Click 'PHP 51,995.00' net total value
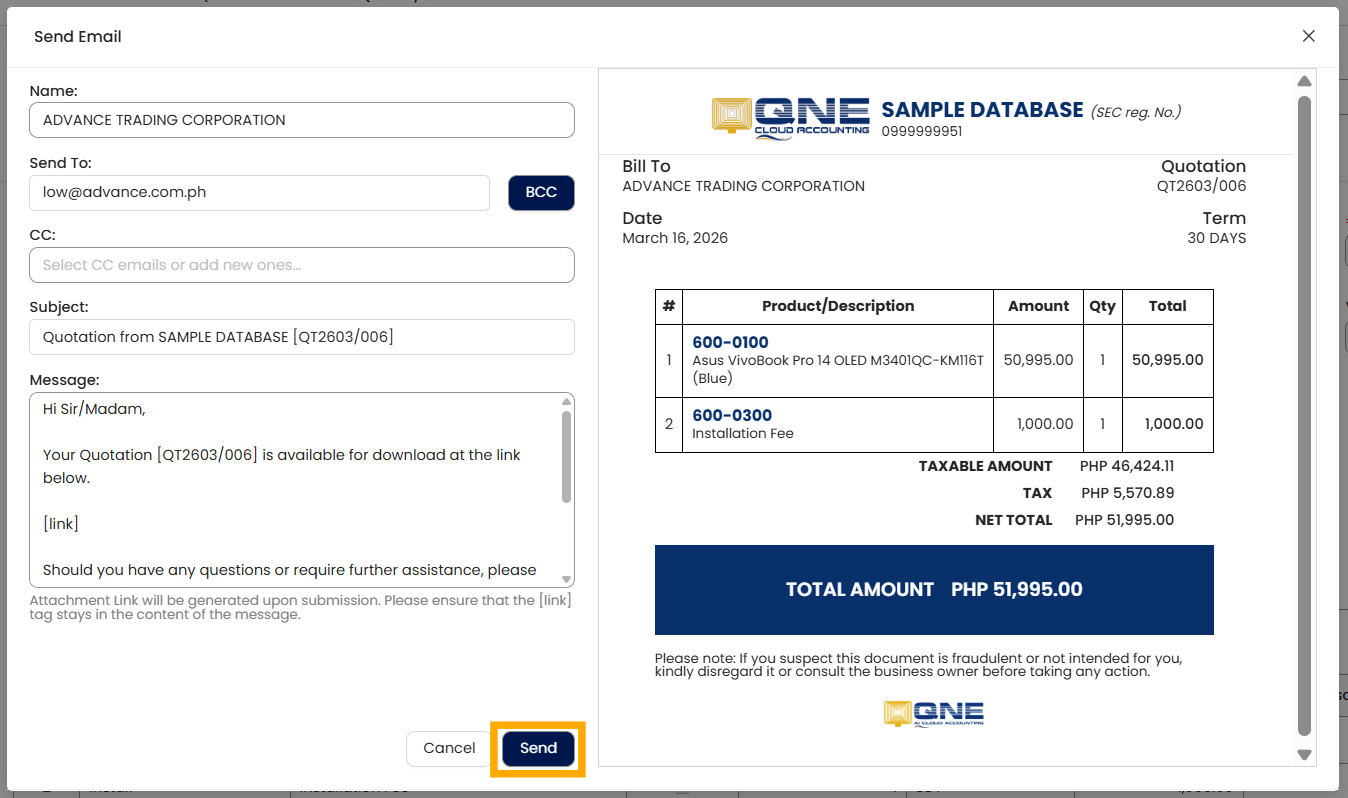Screen dimensions: 1348x798 coord(1124,520)
